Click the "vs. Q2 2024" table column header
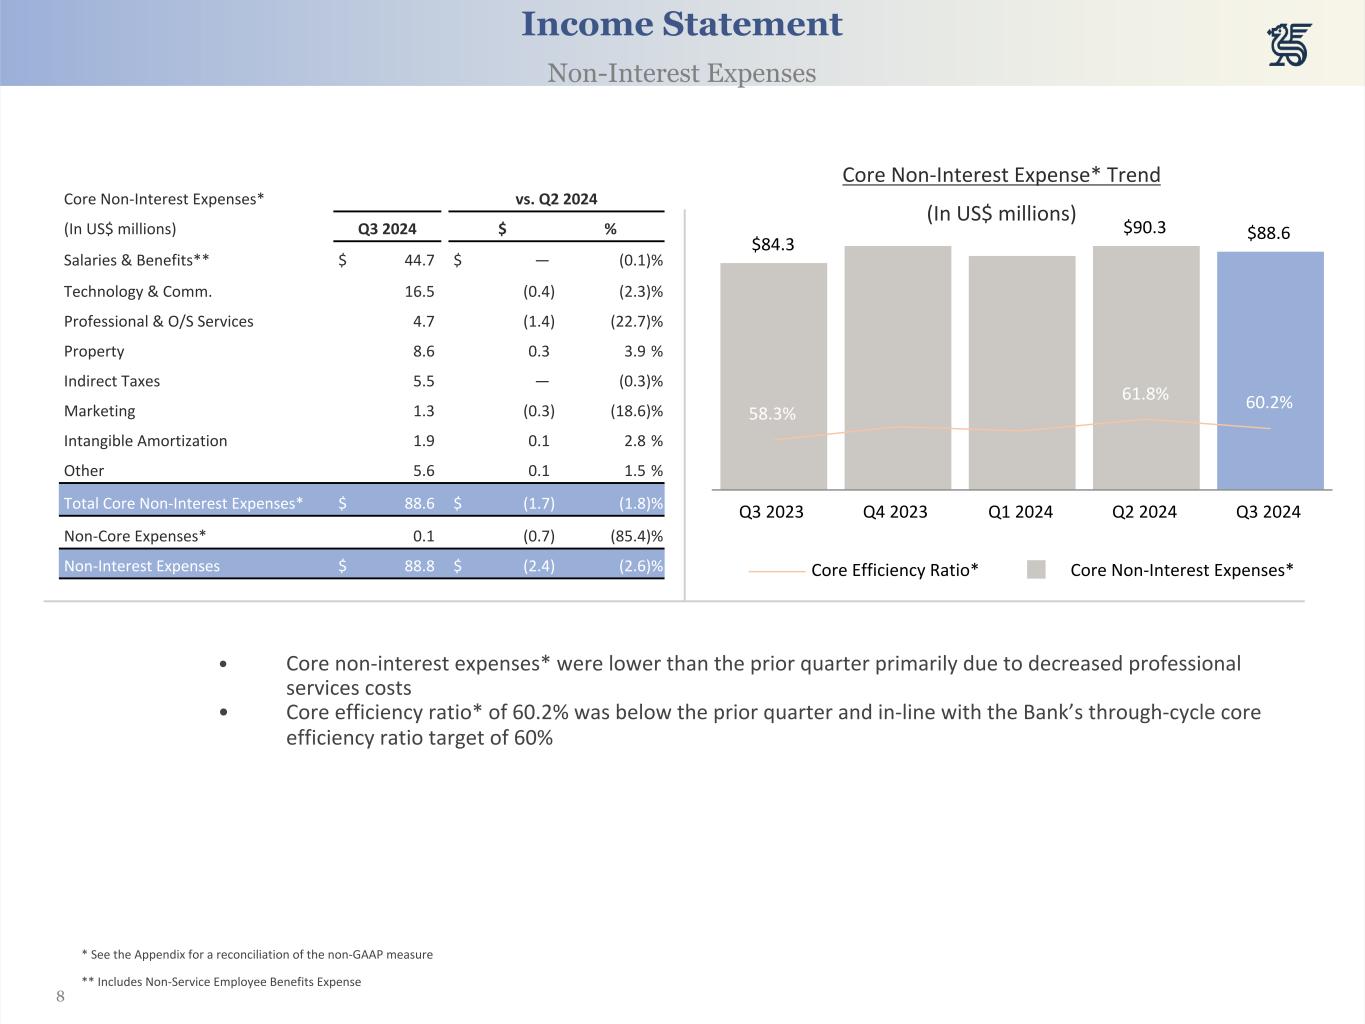 (556, 199)
